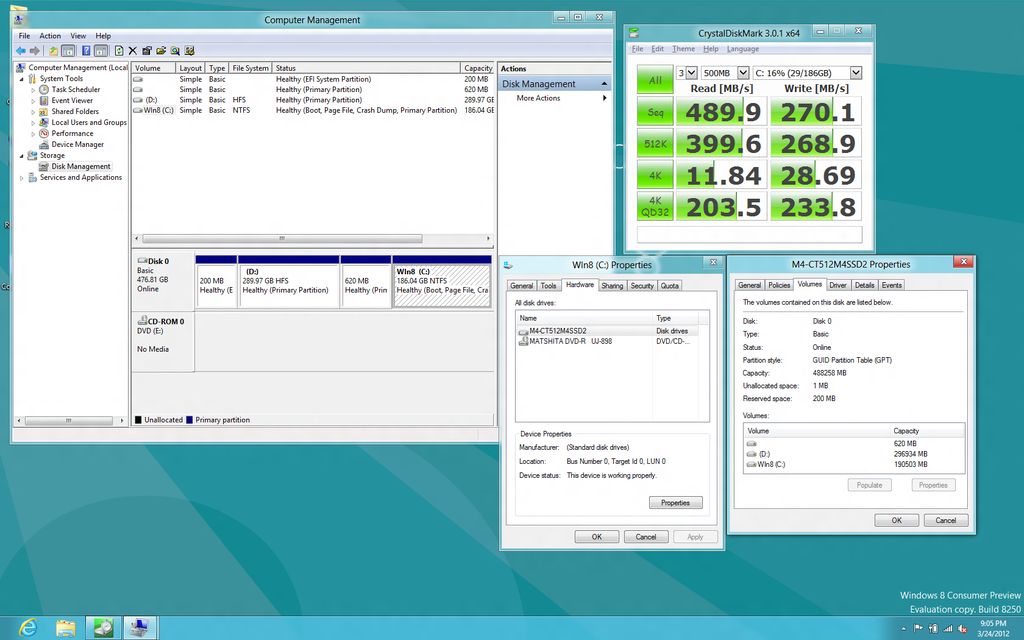Click the Back arrow in Computer Management toolbar
This screenshot has height=640, width=1024.
coord(20,50)
